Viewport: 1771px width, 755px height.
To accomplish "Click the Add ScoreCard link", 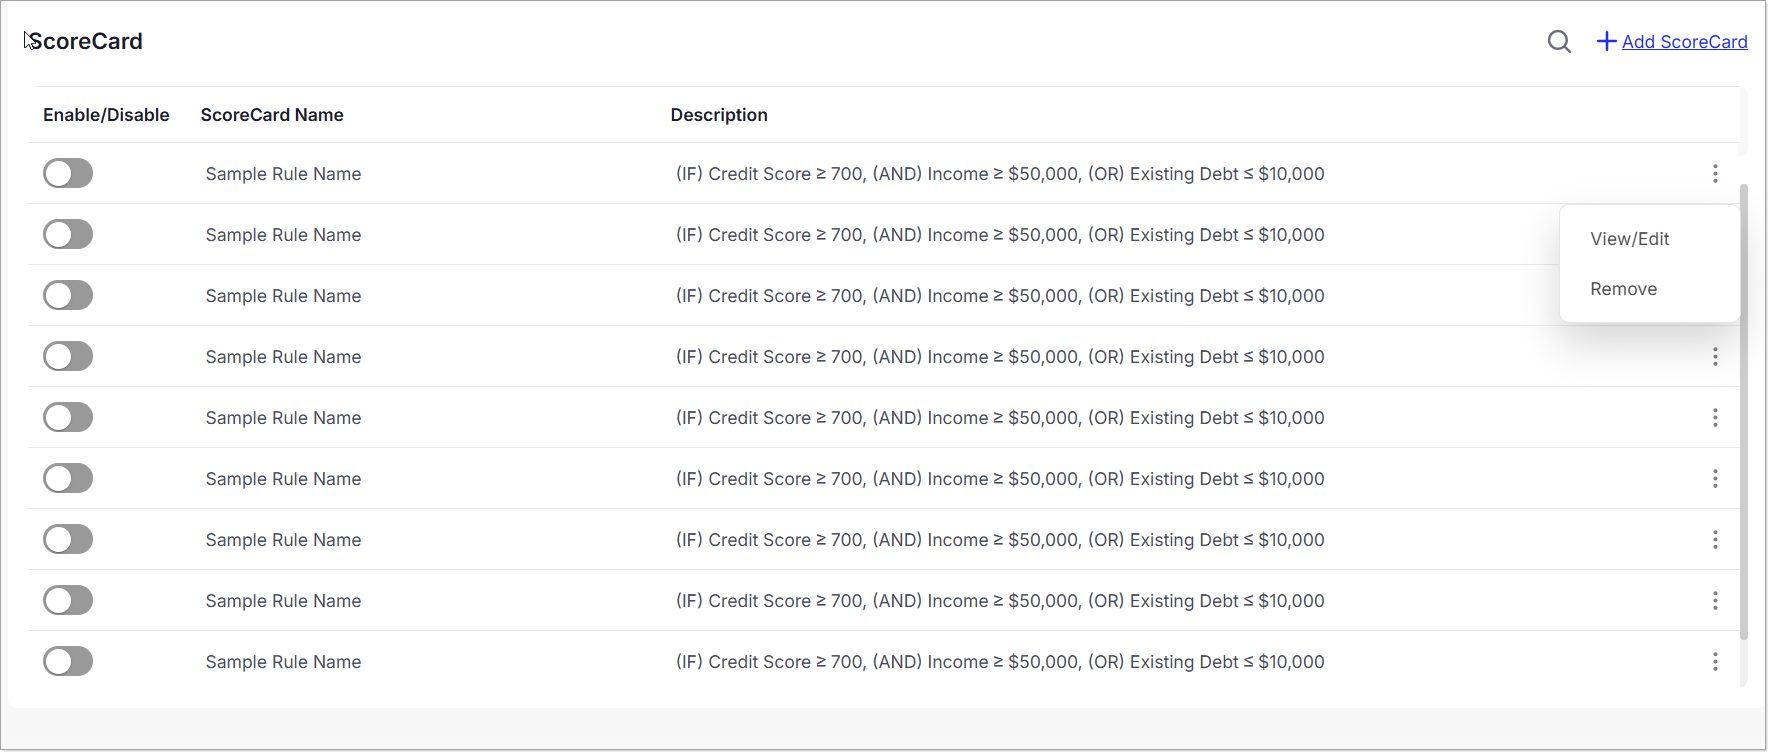I will (x=1684, y=42).
